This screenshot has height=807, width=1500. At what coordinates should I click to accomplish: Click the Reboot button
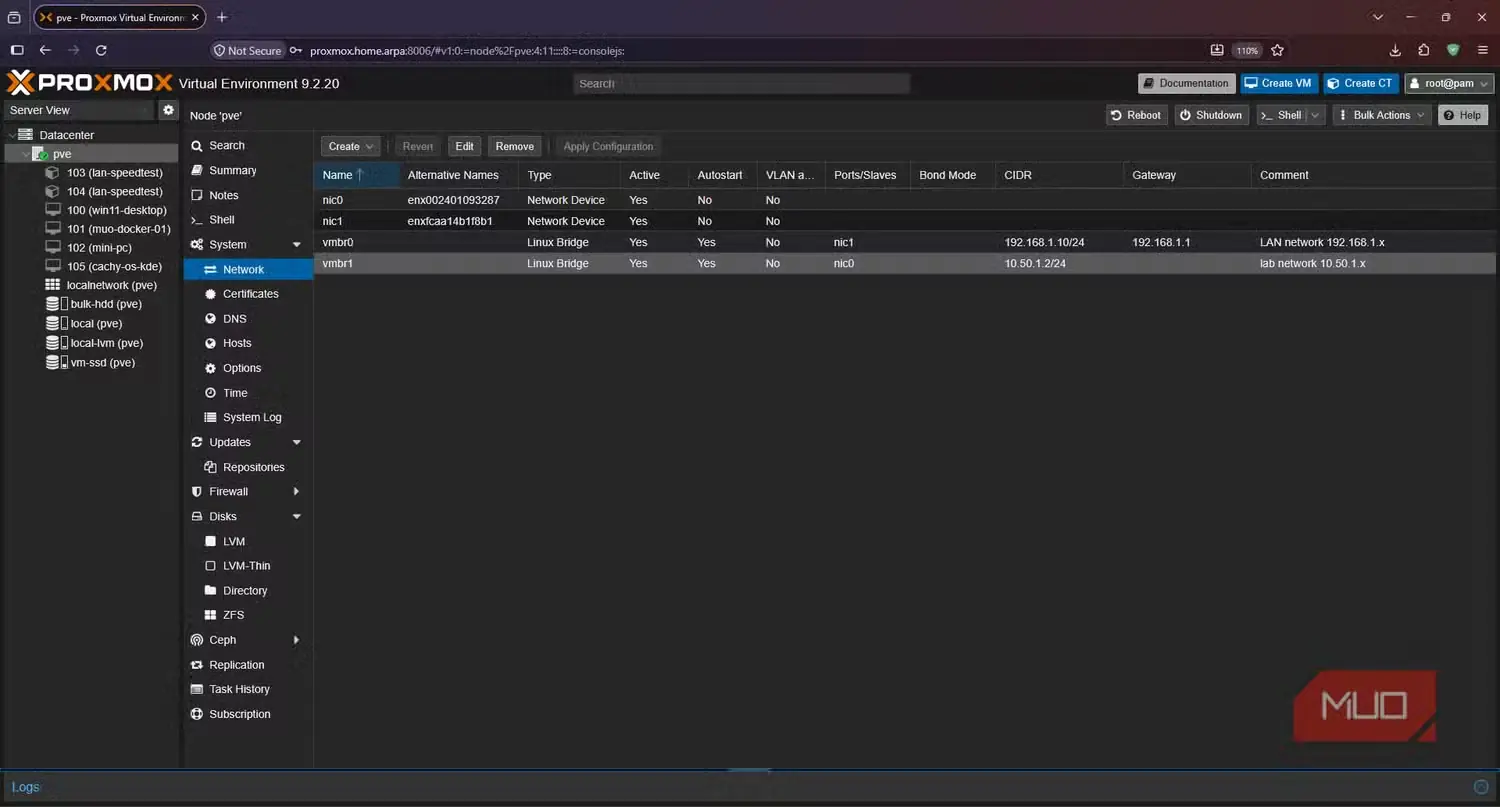tap(1136, 115)
